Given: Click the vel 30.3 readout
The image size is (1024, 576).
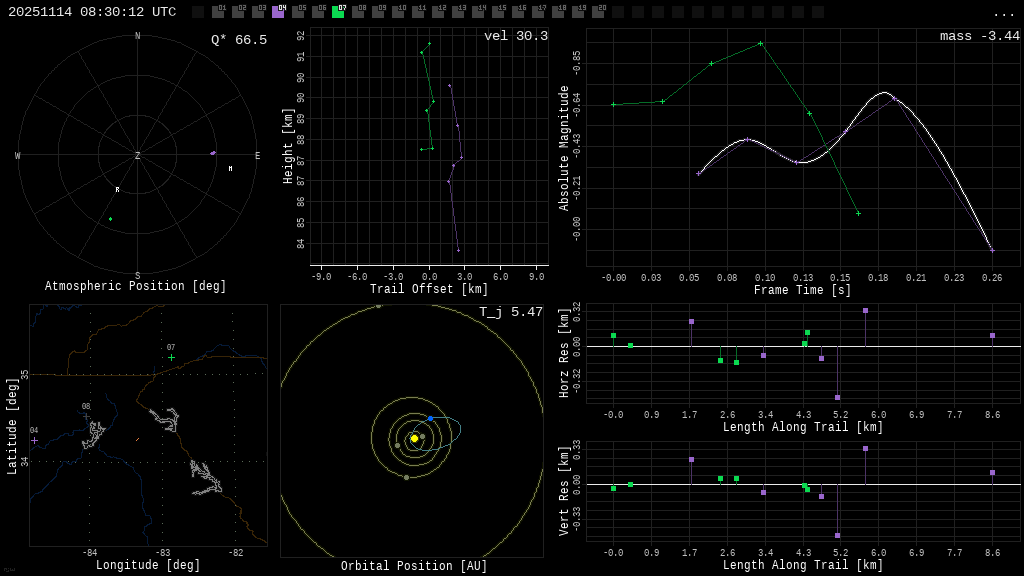Looking at the screenshot, I should (515, 36).
